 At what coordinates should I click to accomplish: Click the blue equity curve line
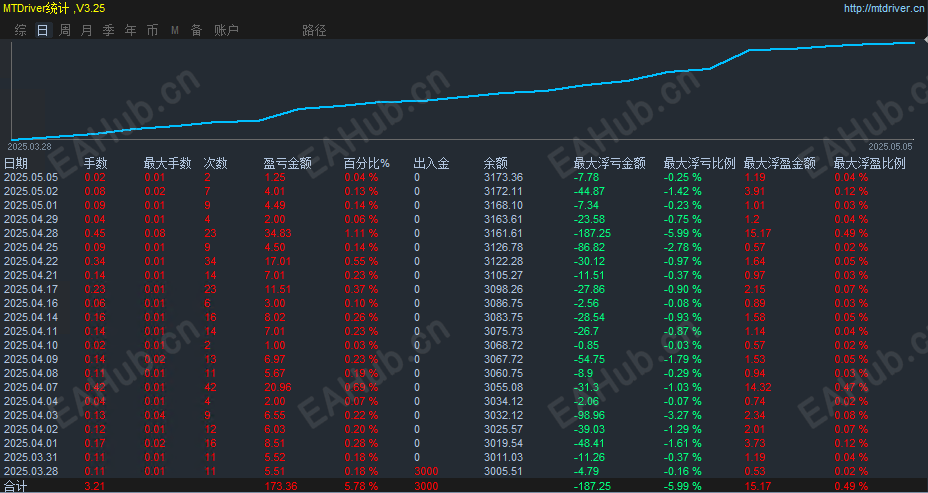(463, 96)
